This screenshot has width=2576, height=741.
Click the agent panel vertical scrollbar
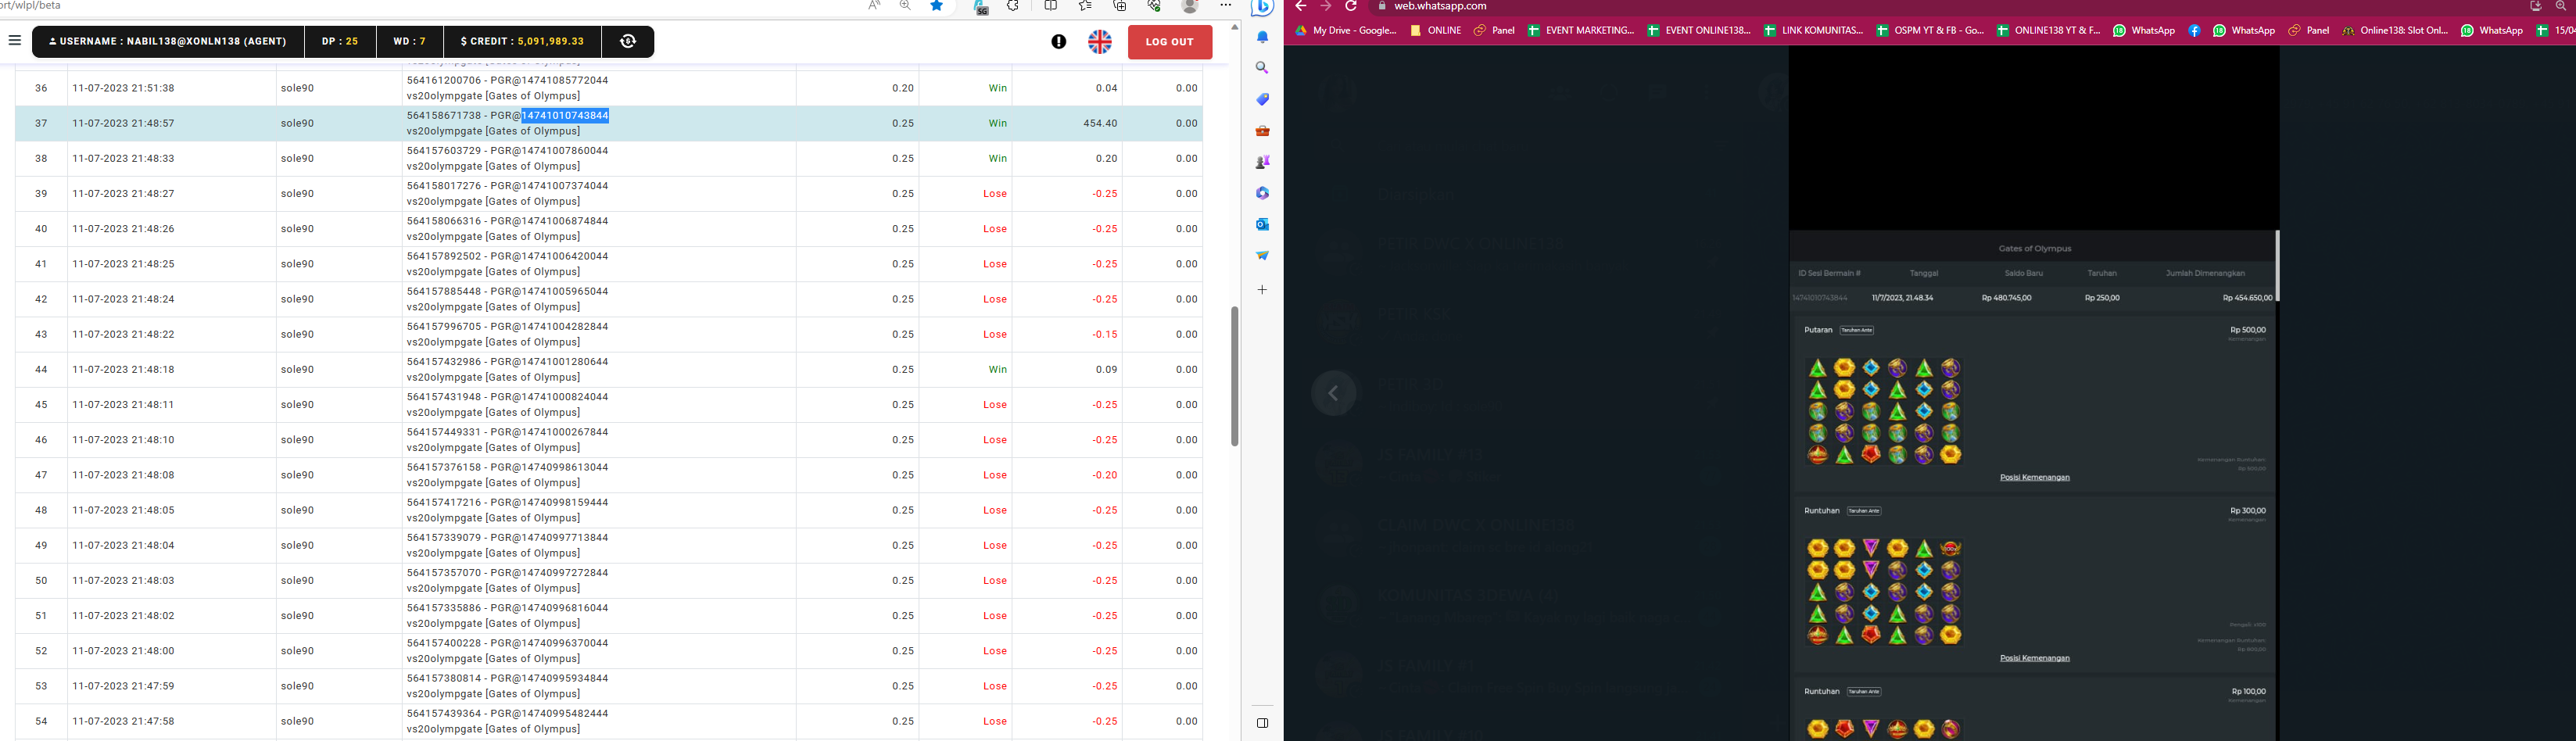click(x=1235, y=376)
